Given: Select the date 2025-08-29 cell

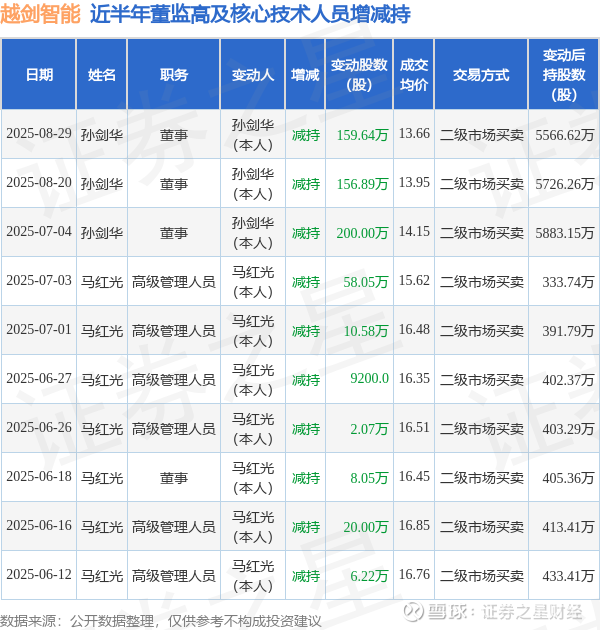Looking at the screenshot, I should click(39, 133).
